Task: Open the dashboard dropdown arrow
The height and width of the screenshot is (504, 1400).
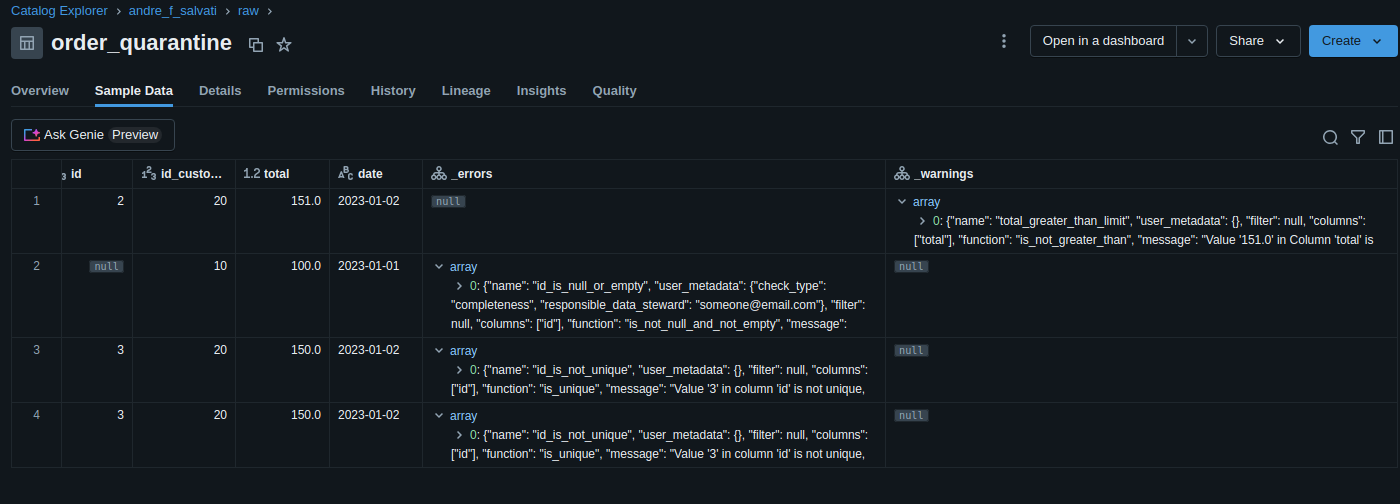Action: [1191, 41]
